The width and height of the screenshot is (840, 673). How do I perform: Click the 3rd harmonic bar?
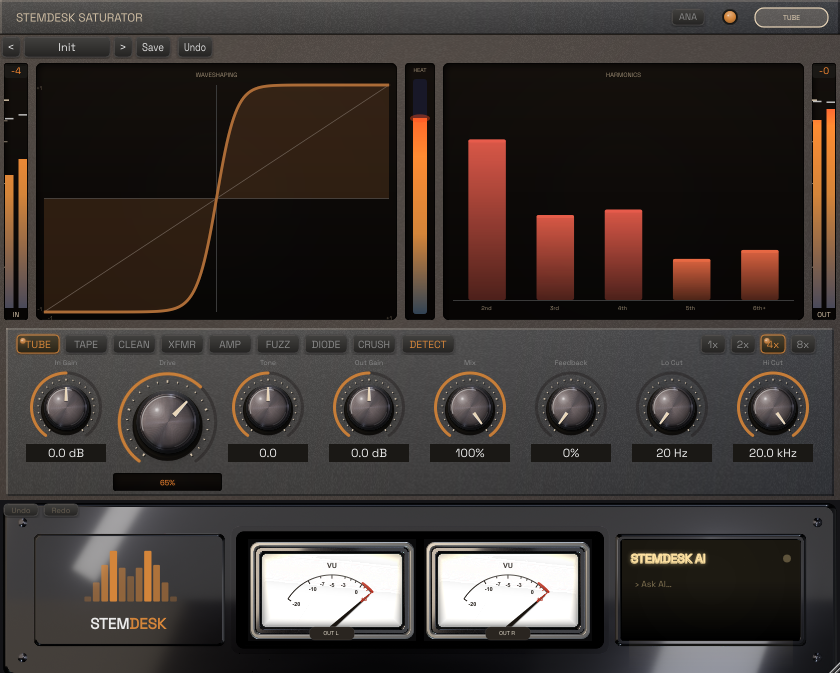click(x=555, y=258)
